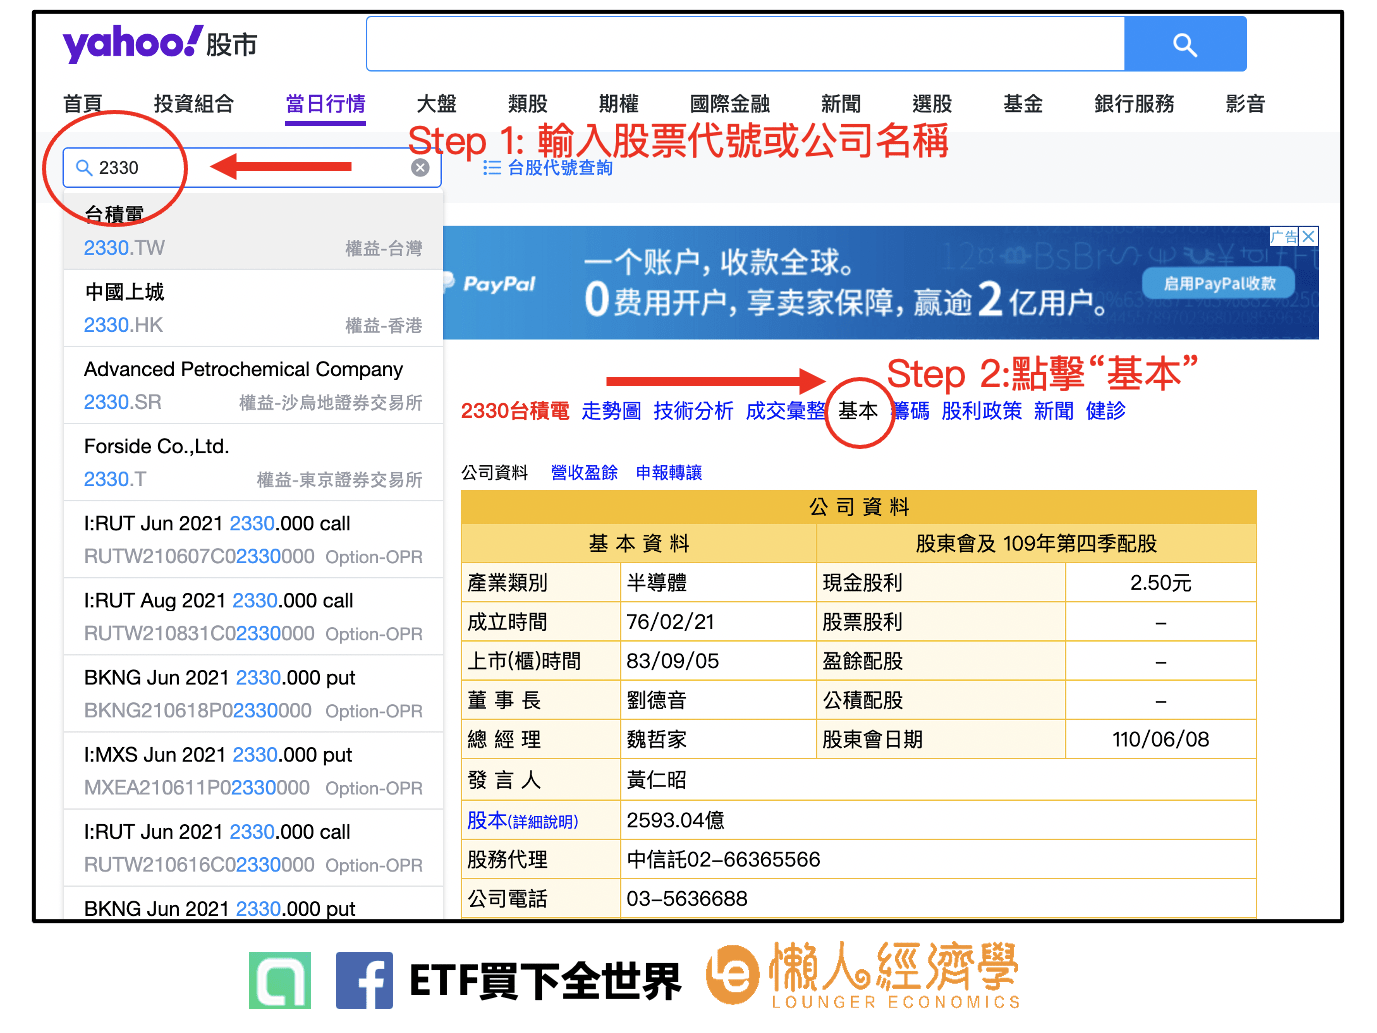Open the 技術分析 link
The height and width of the screenshot is (1033, 1377).
click(693, 411)
